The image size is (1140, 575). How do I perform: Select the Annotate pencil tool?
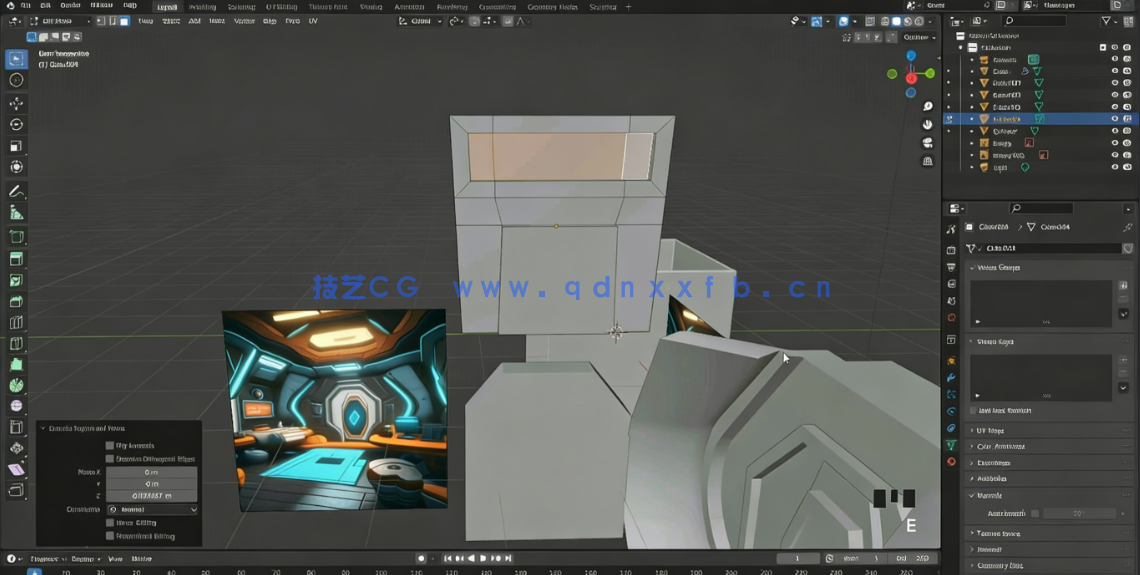click(16, 191)
